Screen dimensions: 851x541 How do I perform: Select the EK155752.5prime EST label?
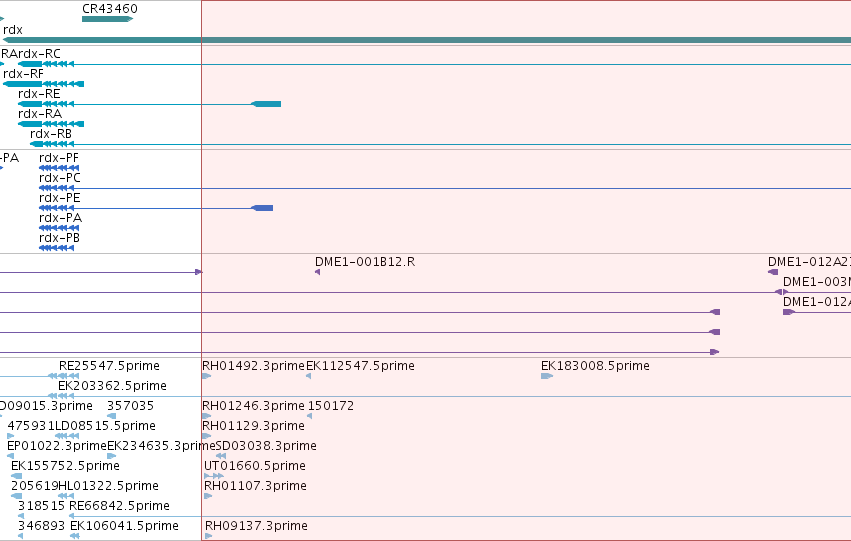(x=65, y=467)
